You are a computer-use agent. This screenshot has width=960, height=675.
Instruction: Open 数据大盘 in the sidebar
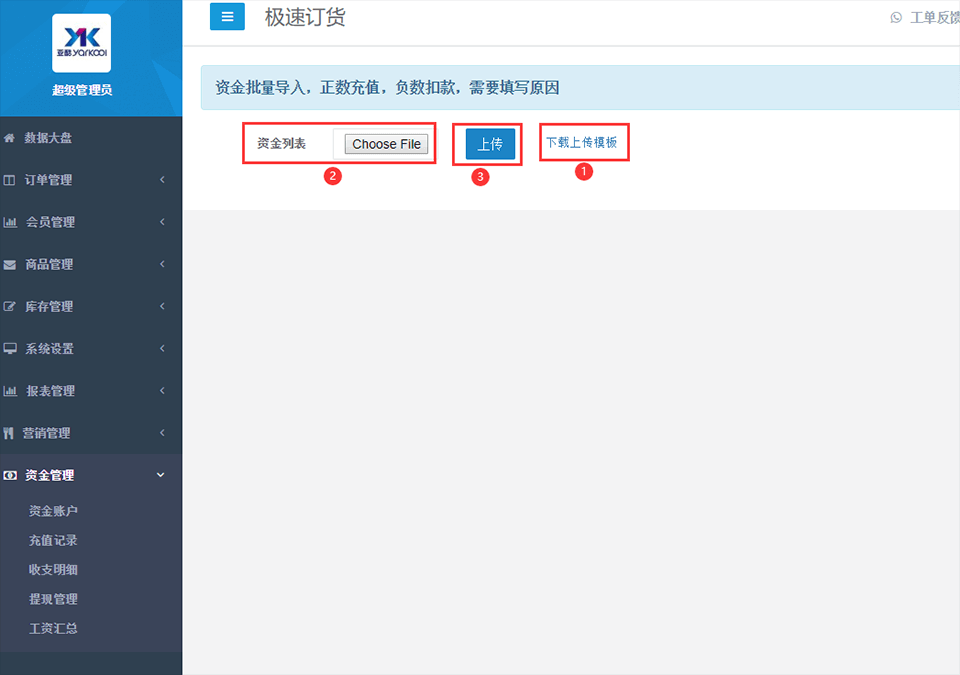point(48,138)
